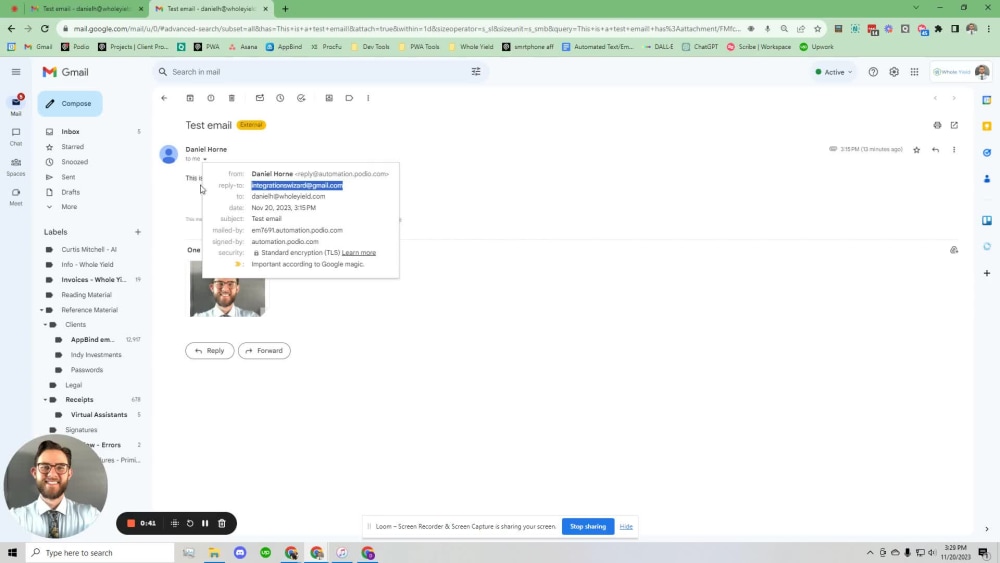
Task: Delete the Test email
Action: [x=232, y=98]
